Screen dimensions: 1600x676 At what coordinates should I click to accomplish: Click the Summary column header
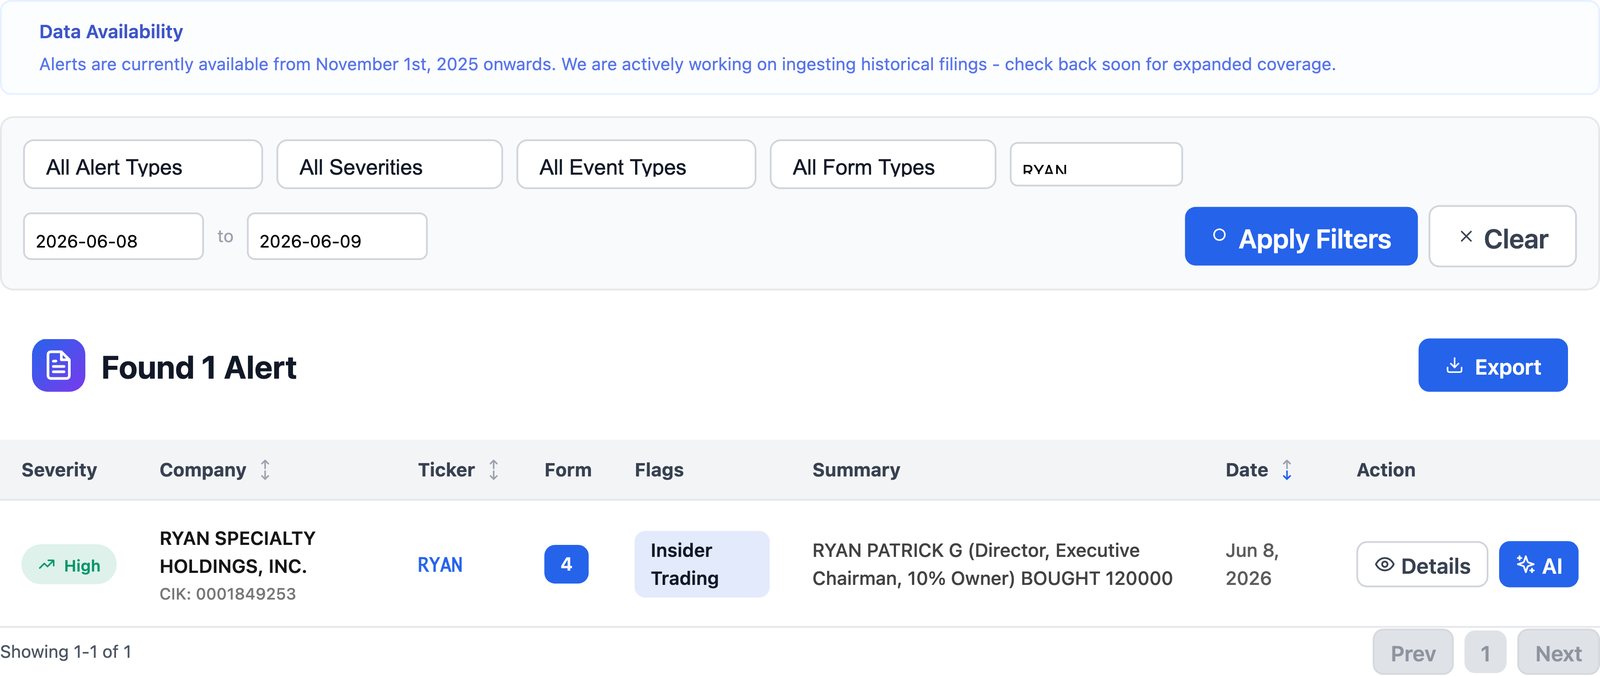pyautogui.click(x=856, y=470)
